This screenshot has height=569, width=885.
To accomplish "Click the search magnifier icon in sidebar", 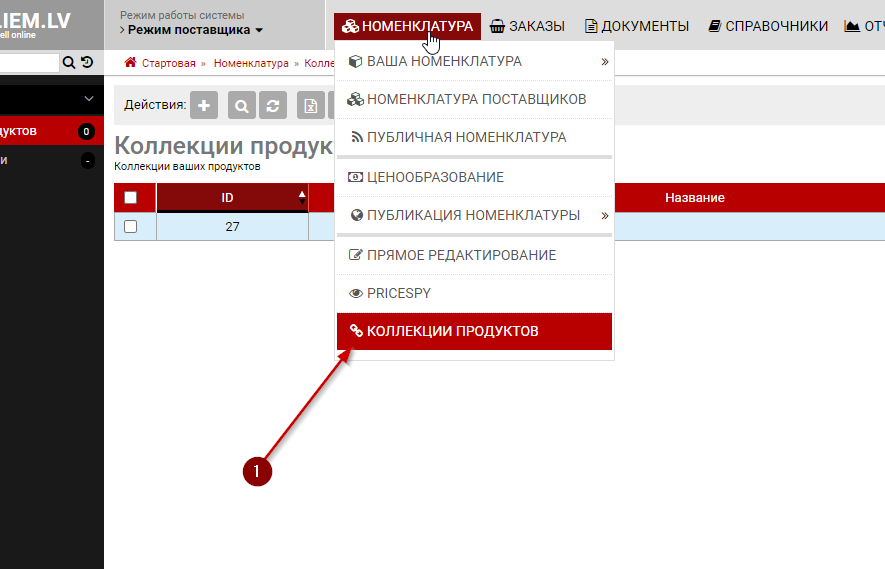I will pyautogui.click(x=69, y=62).
